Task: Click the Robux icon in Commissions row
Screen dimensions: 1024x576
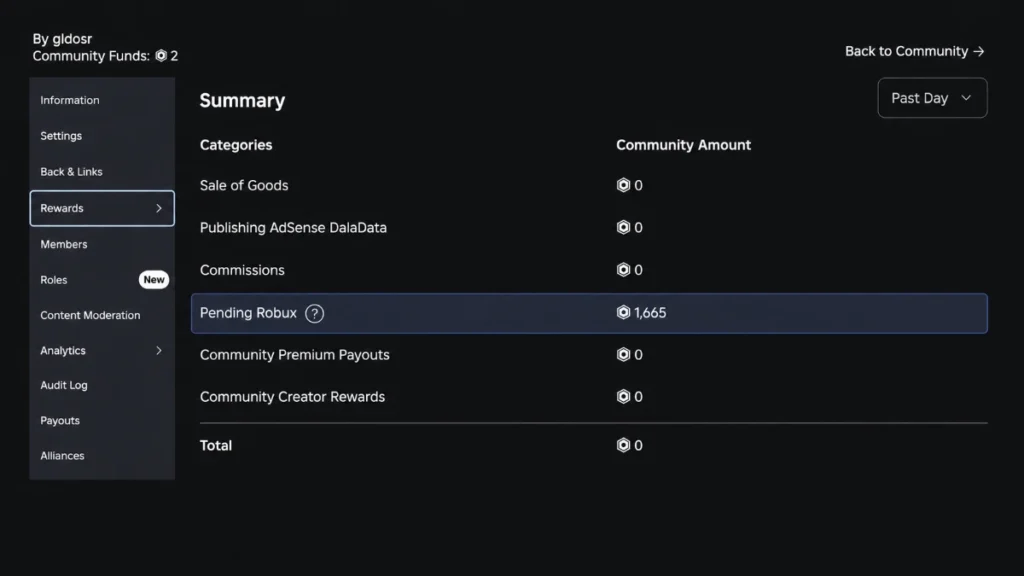Action: coord(623,270)
